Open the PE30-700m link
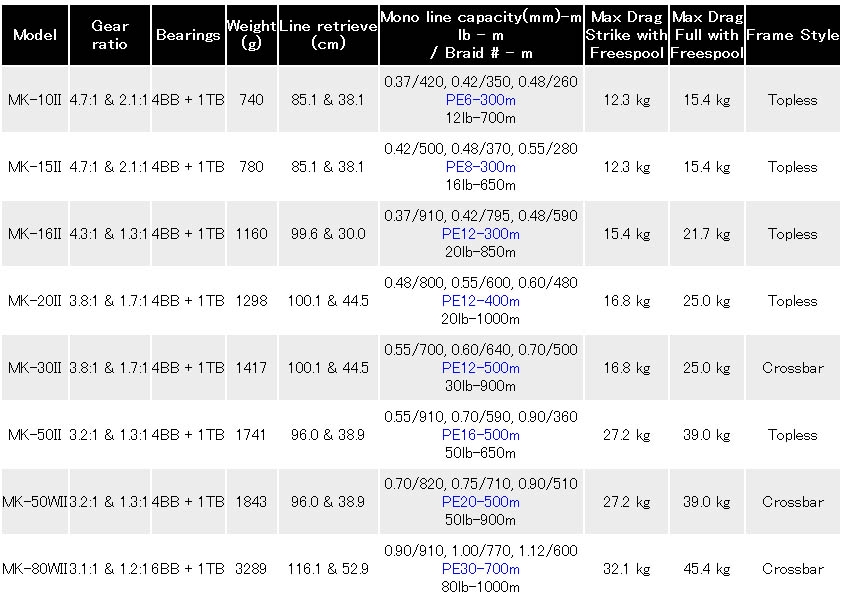 (x=481, y=569)
